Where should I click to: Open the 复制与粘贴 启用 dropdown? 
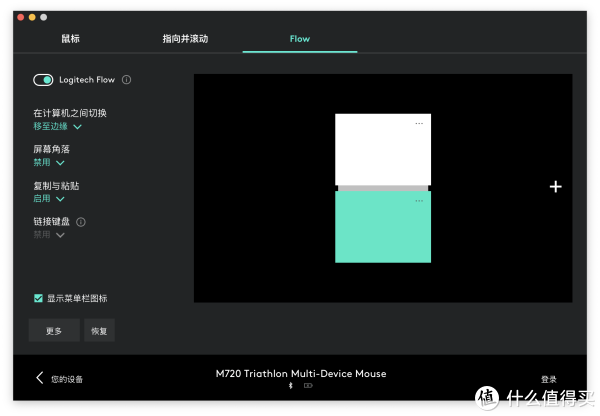click(x=49, y=198)
